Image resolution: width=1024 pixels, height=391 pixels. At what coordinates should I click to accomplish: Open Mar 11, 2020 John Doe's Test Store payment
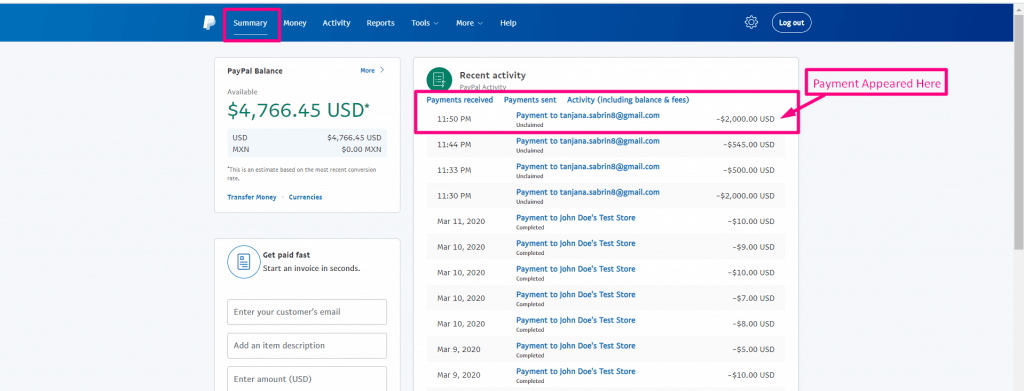[x=575, y=217]
